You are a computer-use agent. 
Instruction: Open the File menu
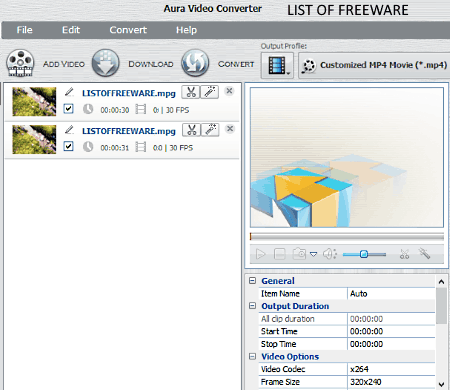tap(25, 30)
